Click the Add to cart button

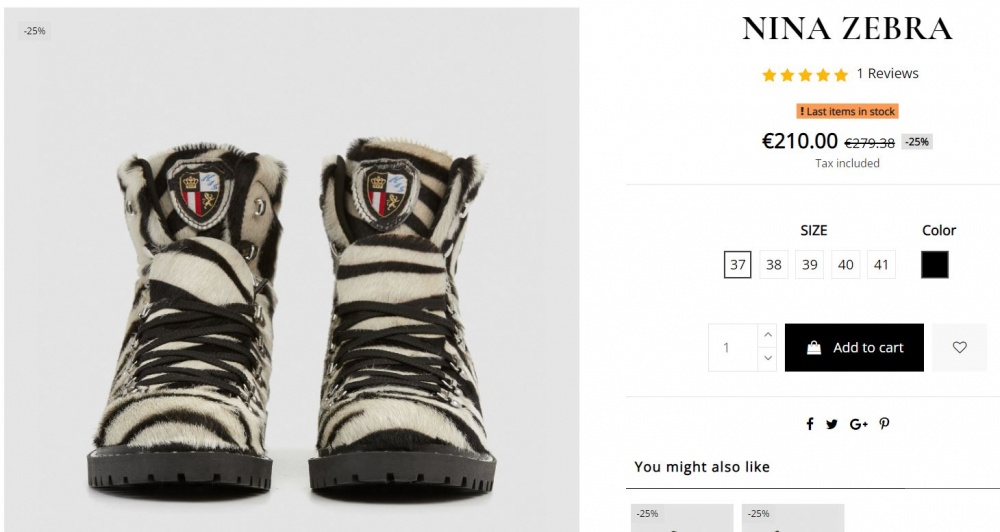point(854,347)
